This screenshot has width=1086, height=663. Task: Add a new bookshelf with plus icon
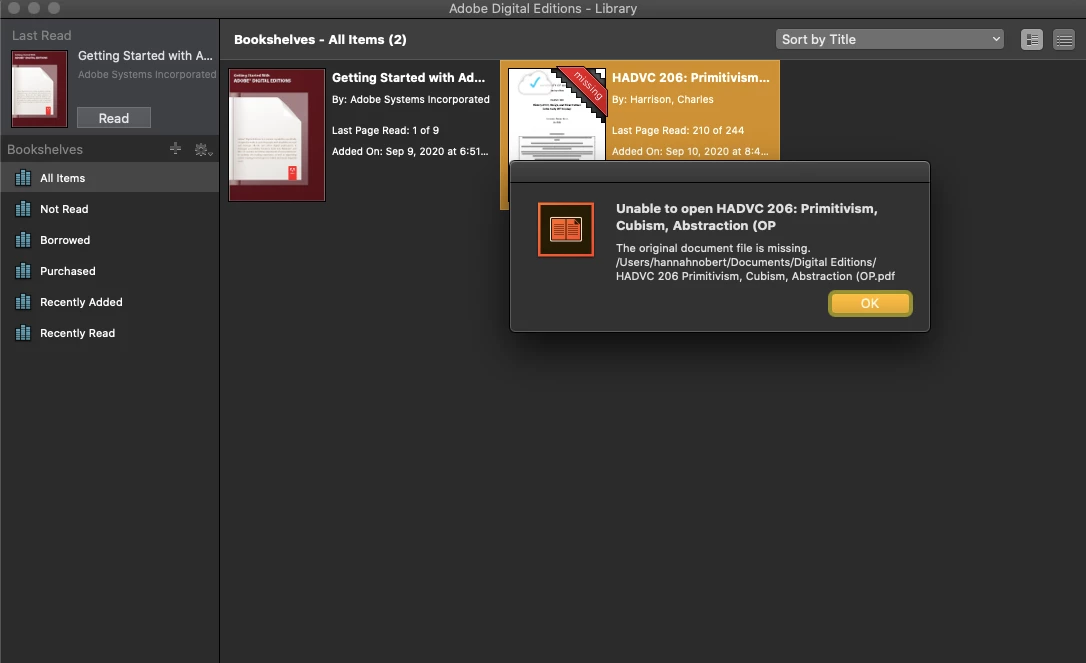[175, 148]
